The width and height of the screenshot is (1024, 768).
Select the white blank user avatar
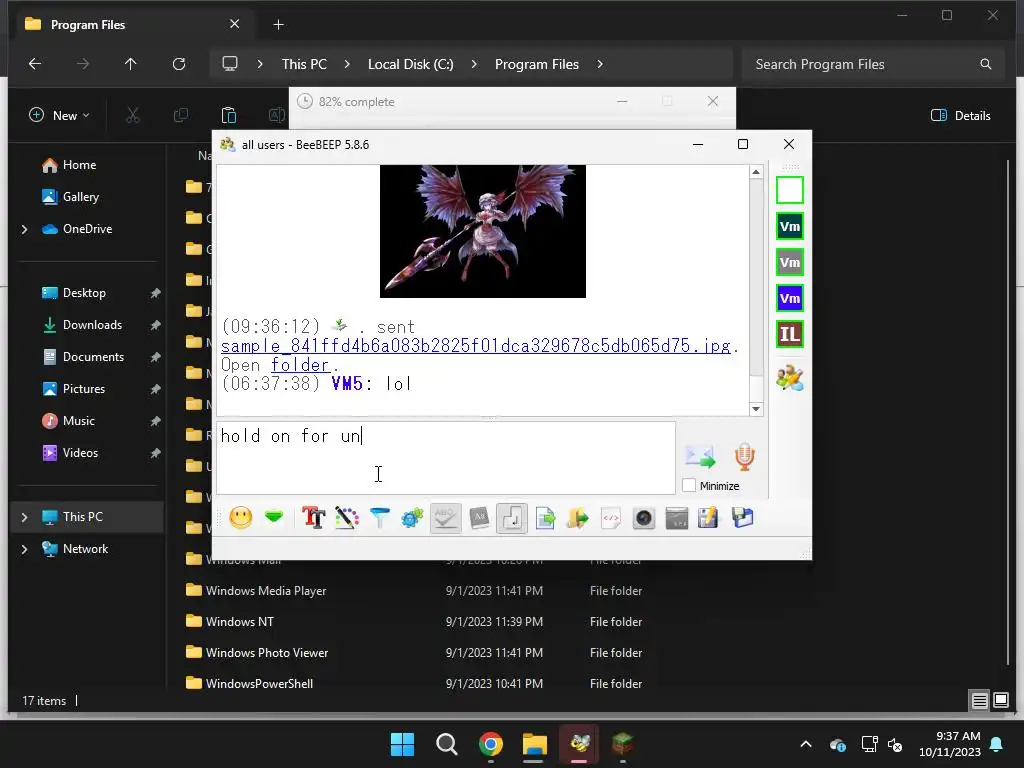coord(790,190)
